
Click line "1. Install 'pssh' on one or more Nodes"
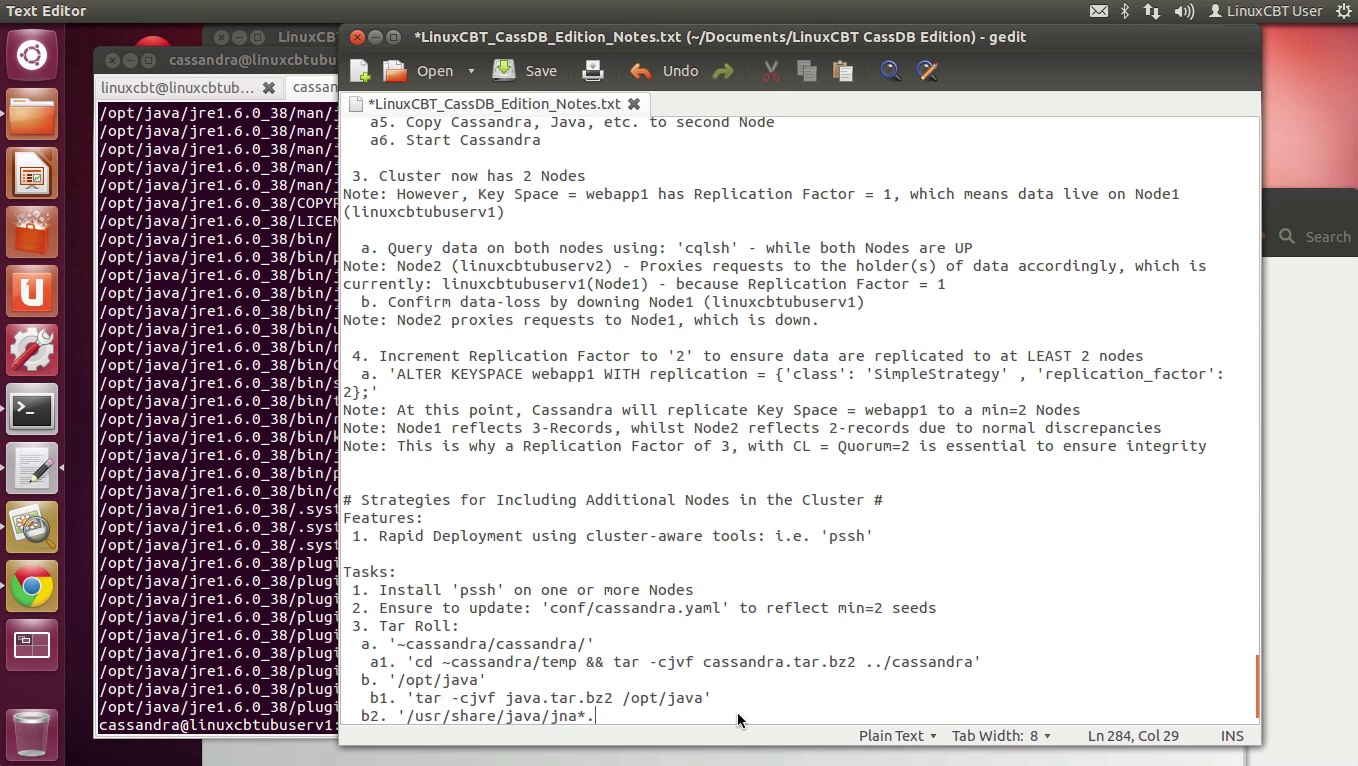click(522, 590)
